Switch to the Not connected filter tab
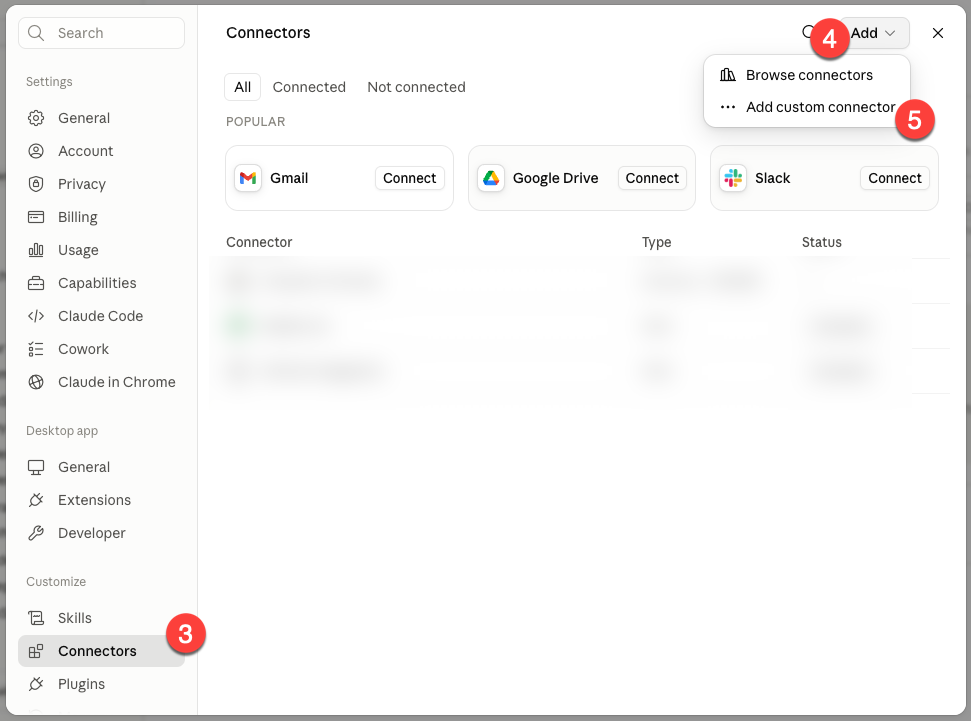 pos(416,87)
